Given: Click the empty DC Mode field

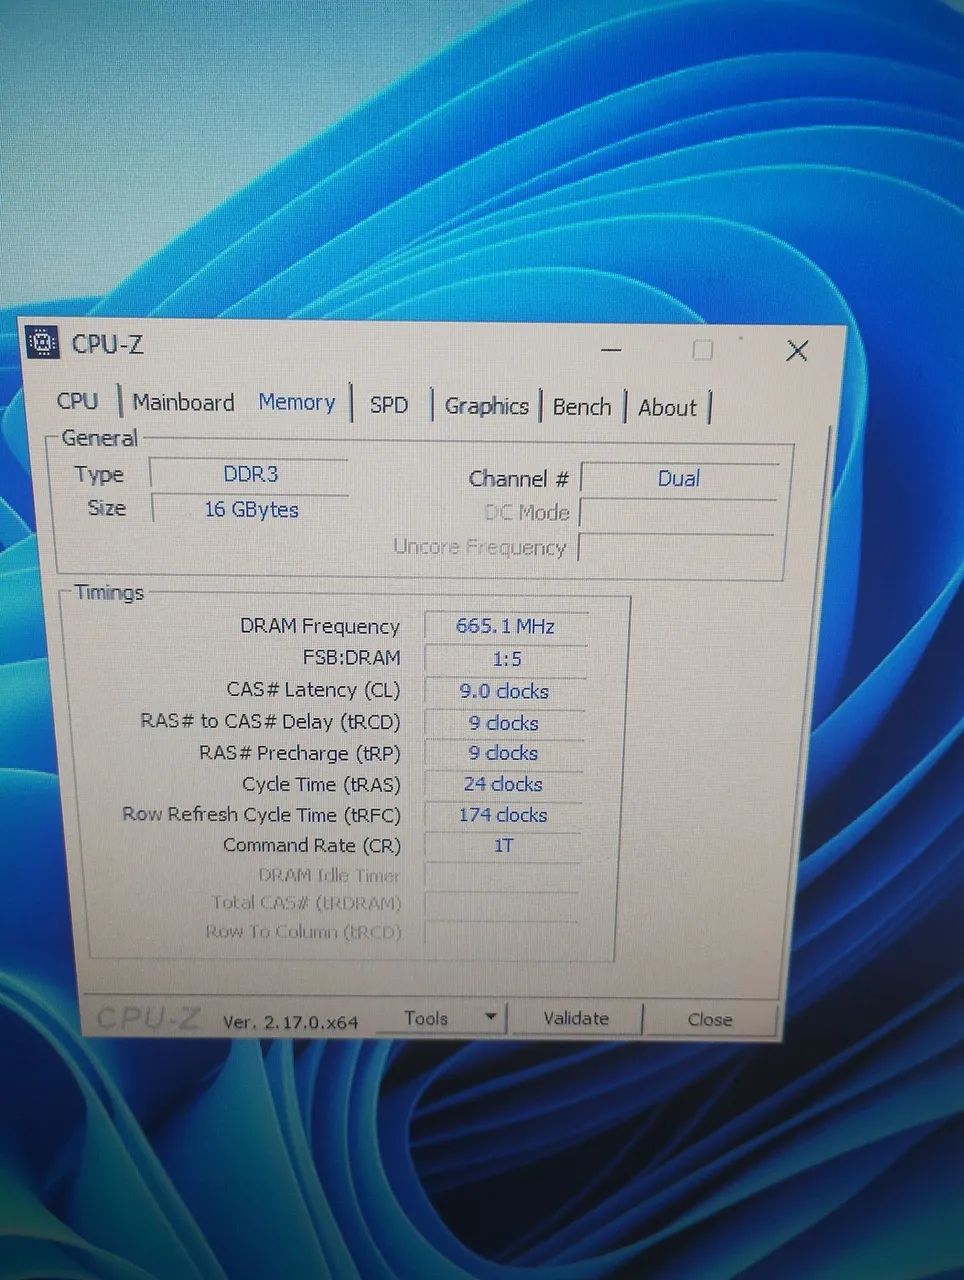Looking at the screenshot, I should tap(678, 513).
